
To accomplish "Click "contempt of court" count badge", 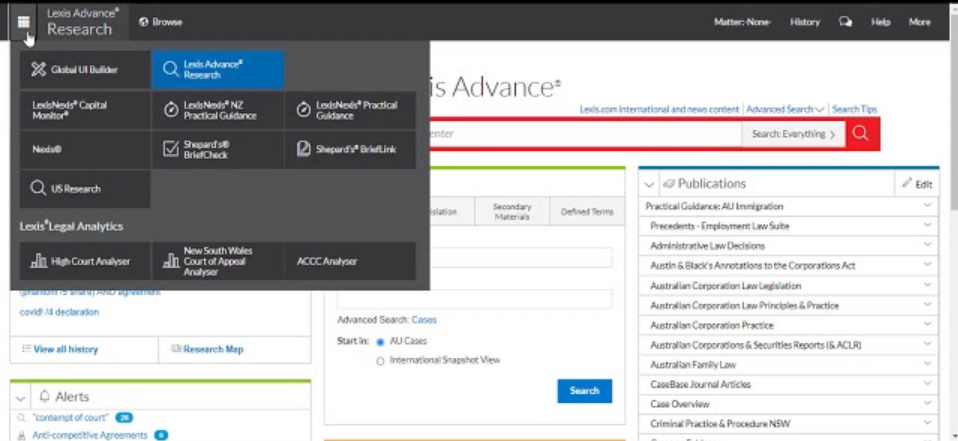I will point(124,418).
